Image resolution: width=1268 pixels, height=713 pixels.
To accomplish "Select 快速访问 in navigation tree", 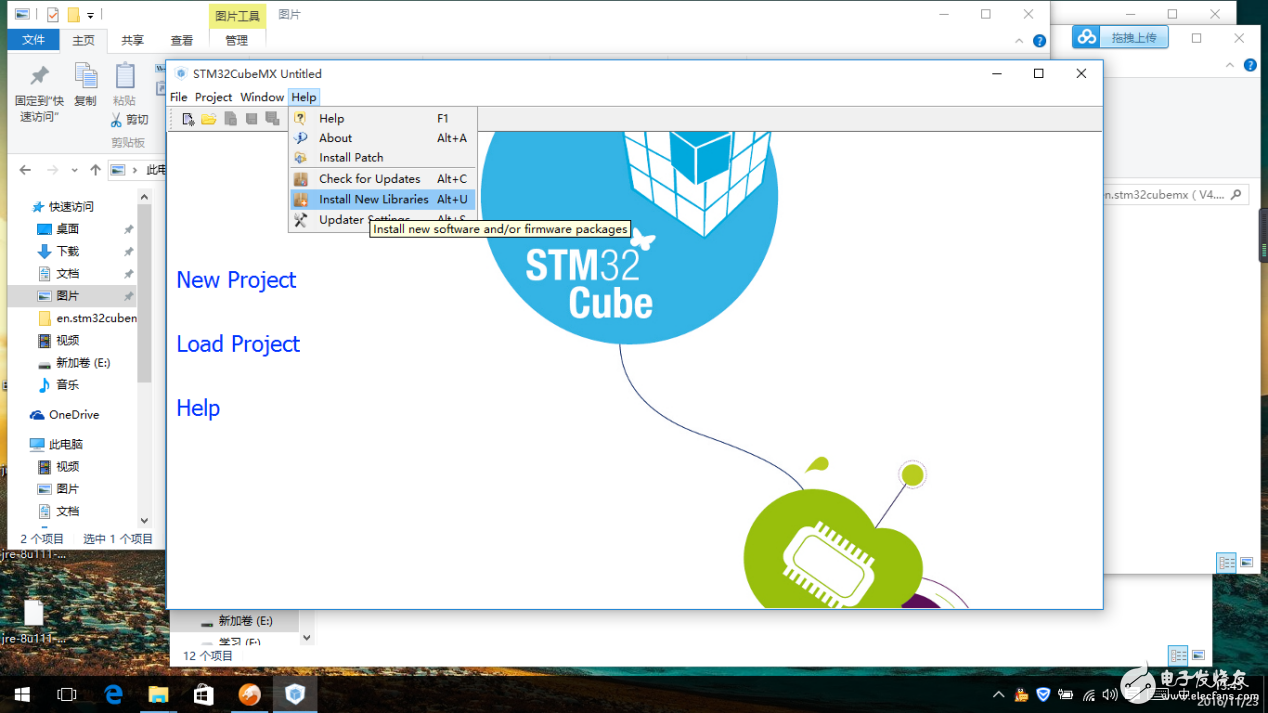I will coord(71,207).
